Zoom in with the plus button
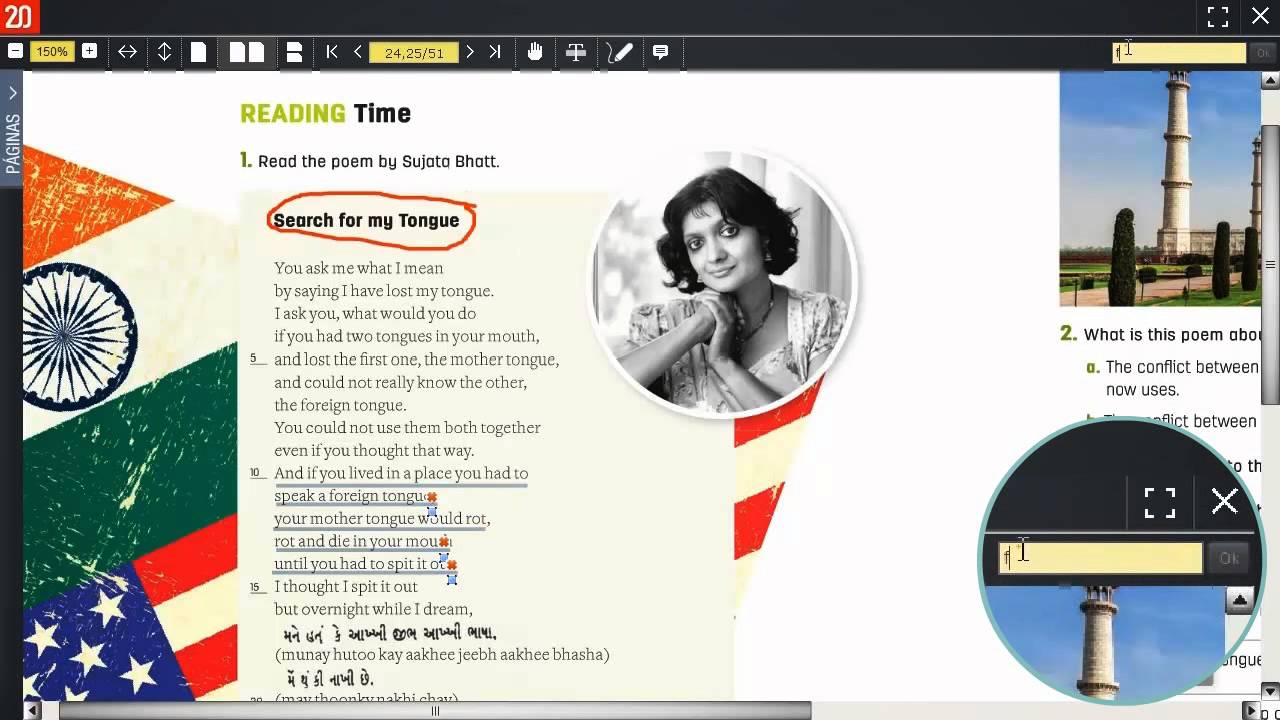The image size is (1280, 720). [89, 51]
